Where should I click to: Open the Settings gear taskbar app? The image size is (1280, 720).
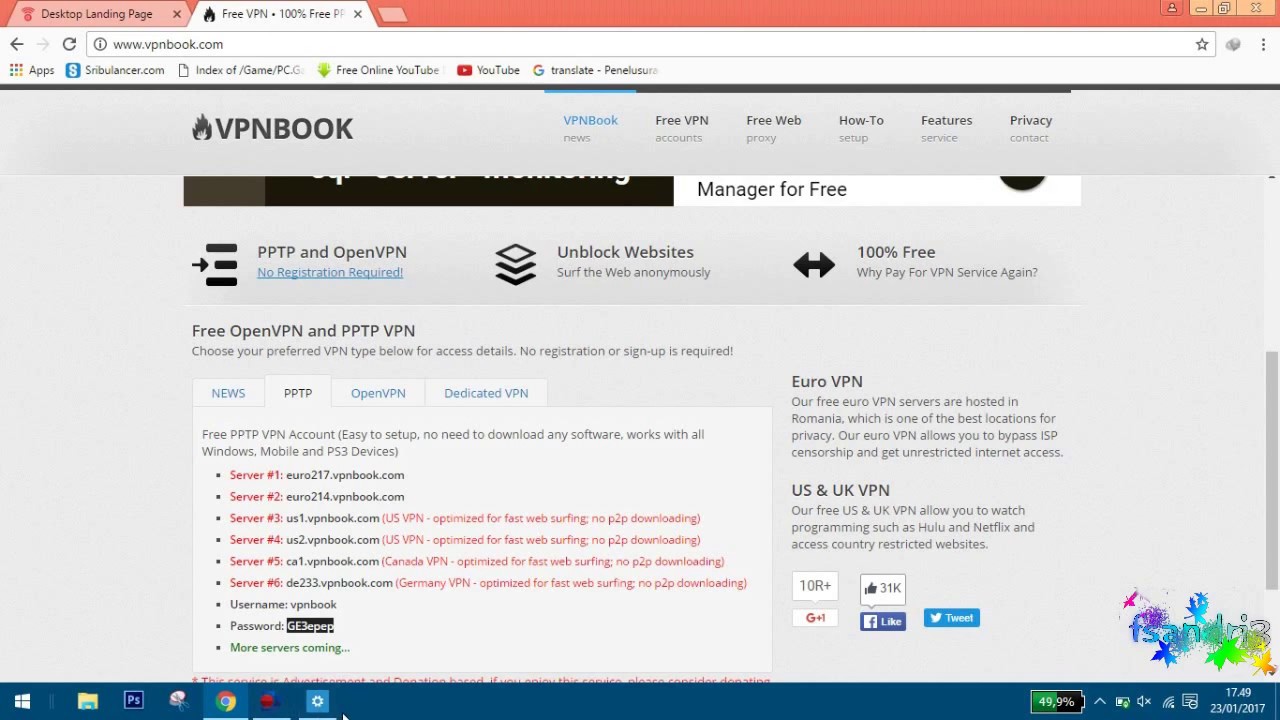(x=317, y=701)
